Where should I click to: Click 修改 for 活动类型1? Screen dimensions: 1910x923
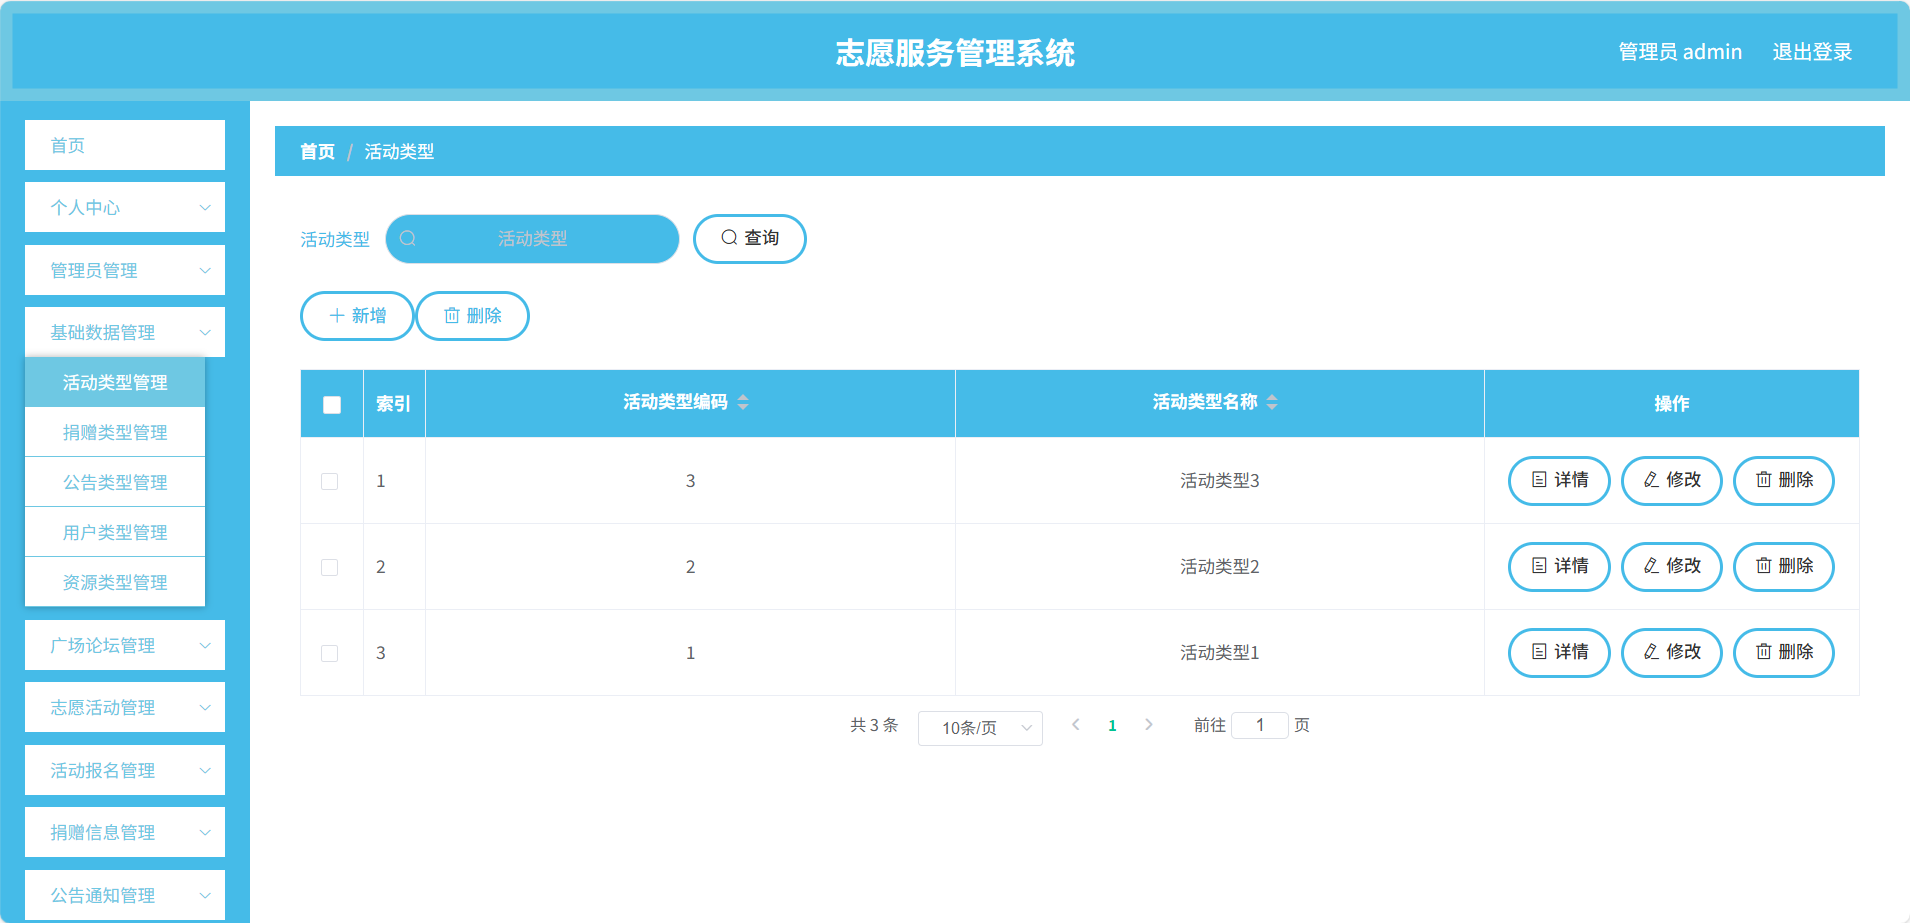tap(1672, 653)
